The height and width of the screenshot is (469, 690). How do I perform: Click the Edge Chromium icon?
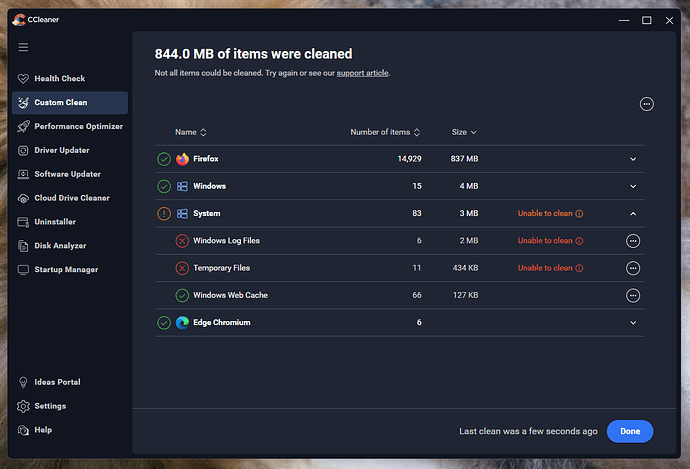pos(182,323)
